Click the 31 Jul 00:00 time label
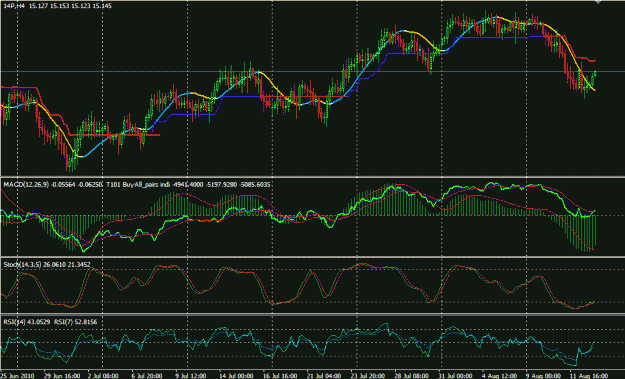 (x=455, y=376)
